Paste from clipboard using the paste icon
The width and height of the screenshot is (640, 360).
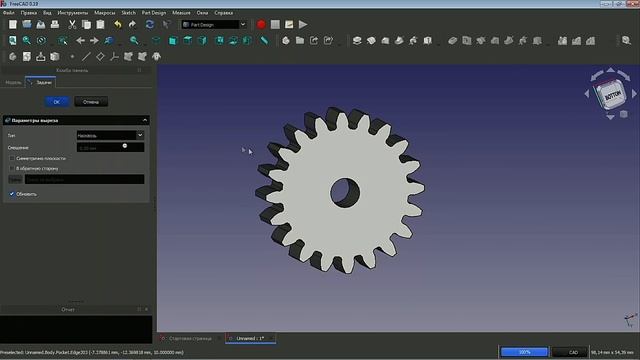click(100, 24)
